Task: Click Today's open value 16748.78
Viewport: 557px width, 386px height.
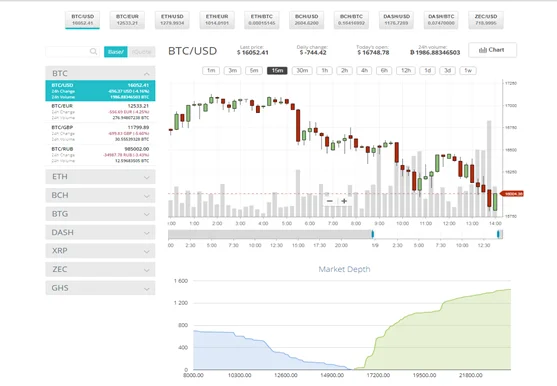Action: click(x=373, y=53)
